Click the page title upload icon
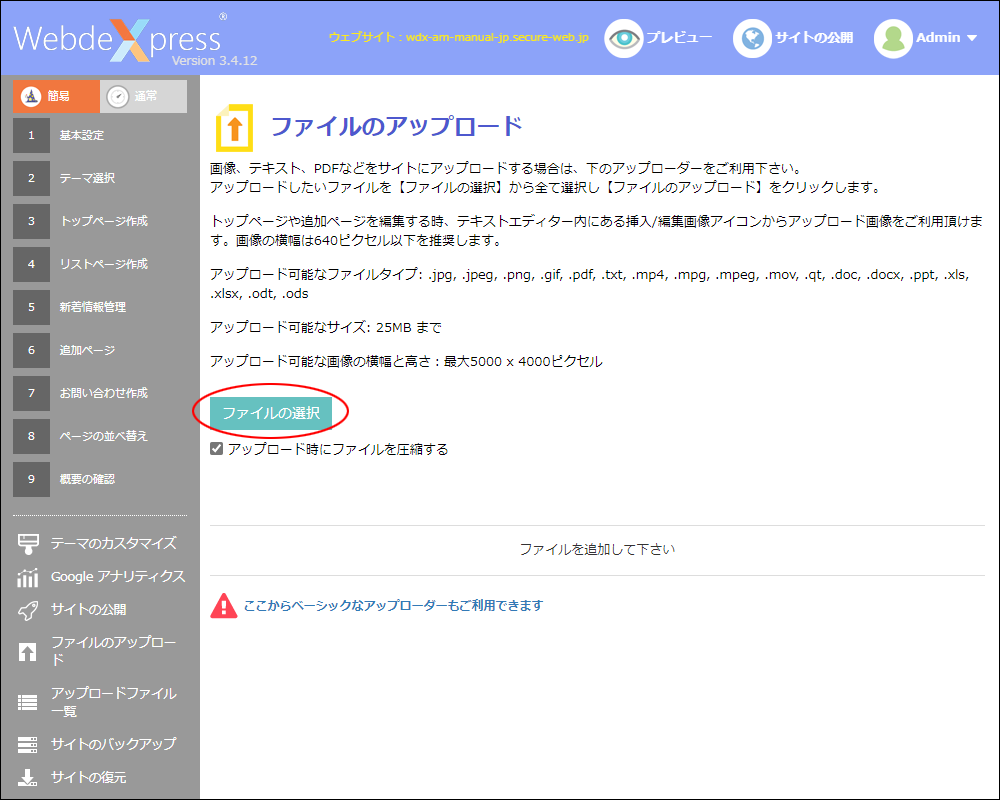The image size is (1000, 800). click(233, 128)
